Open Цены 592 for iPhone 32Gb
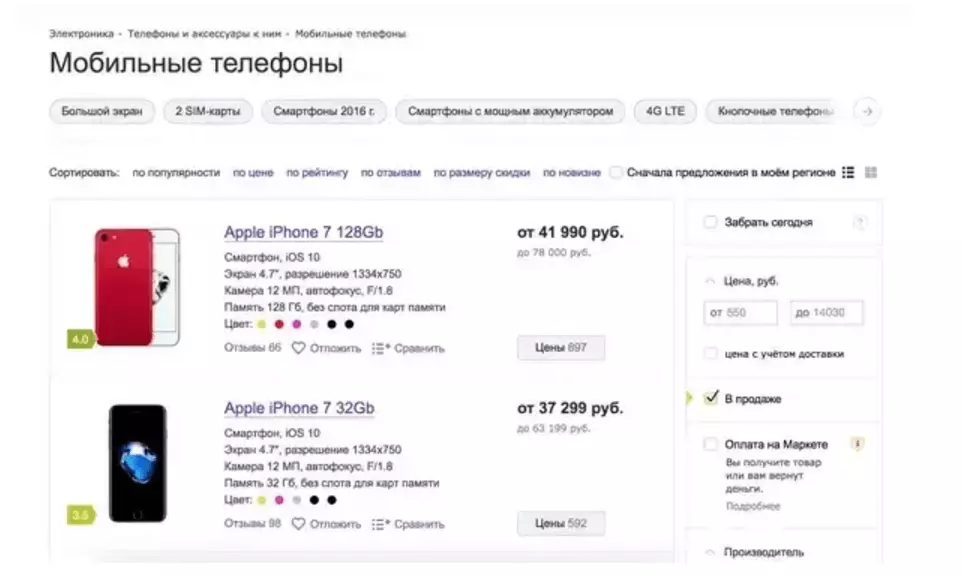962x582 pixels. pos(561,523)
